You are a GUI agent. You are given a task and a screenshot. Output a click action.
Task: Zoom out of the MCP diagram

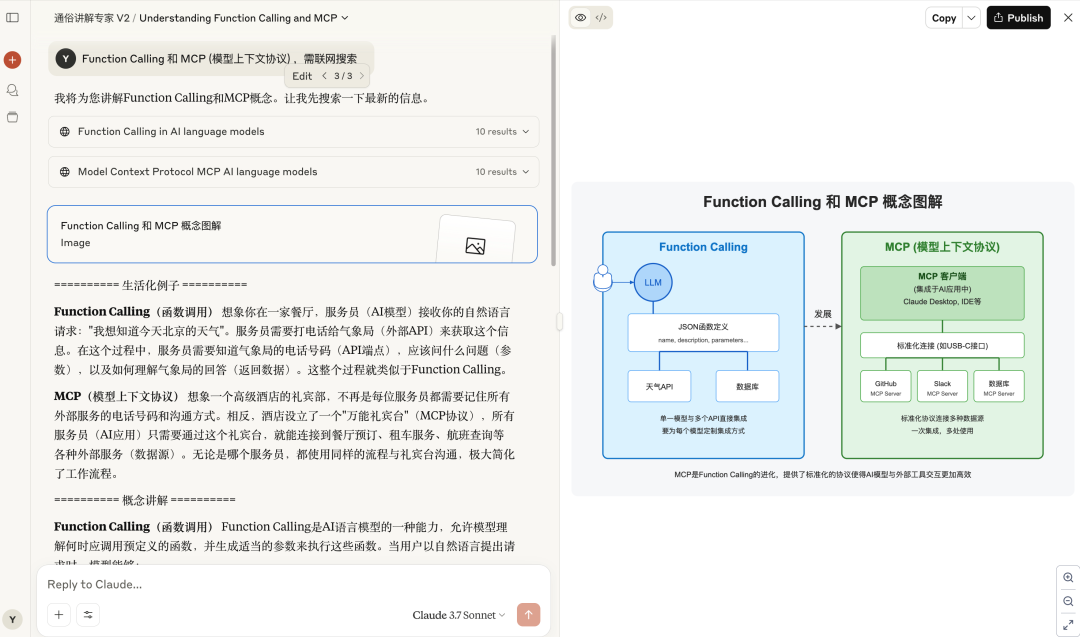pos(1068,600)
